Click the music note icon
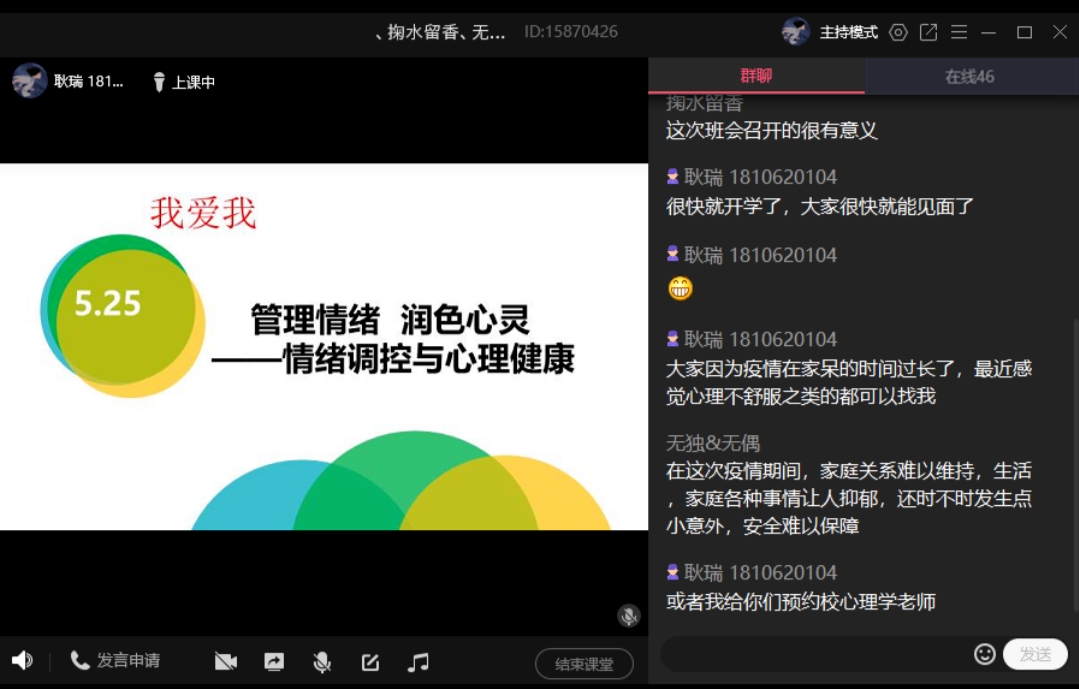 (x=418, y=662)
